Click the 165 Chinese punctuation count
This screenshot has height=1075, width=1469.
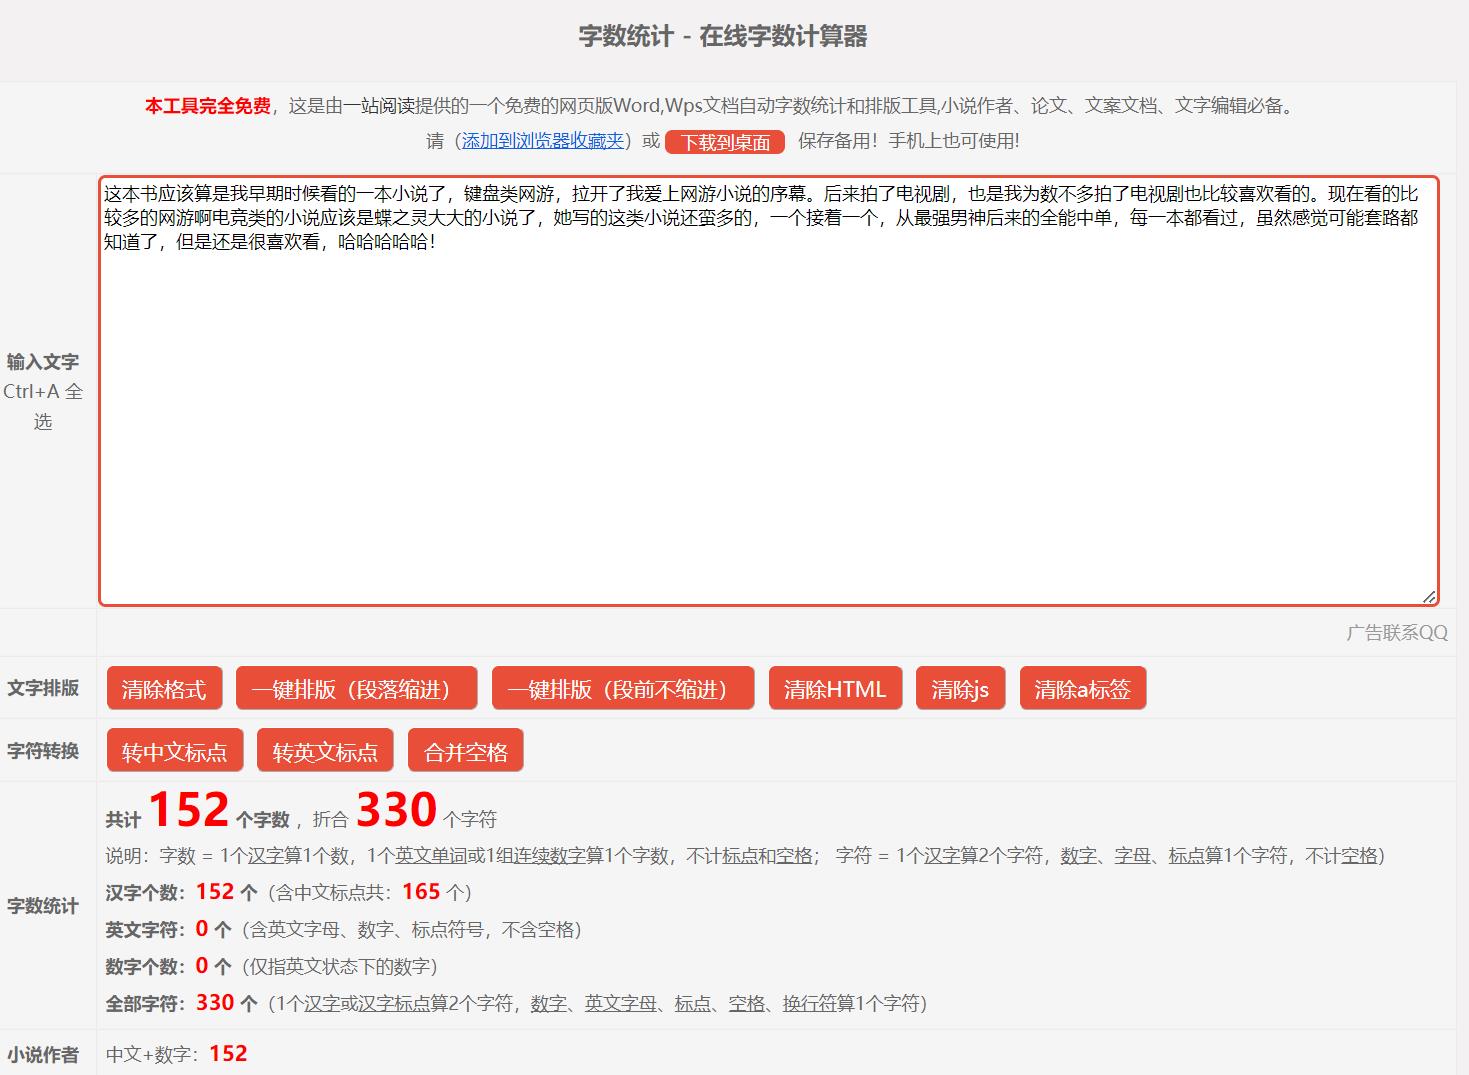(x=421, y=892)
